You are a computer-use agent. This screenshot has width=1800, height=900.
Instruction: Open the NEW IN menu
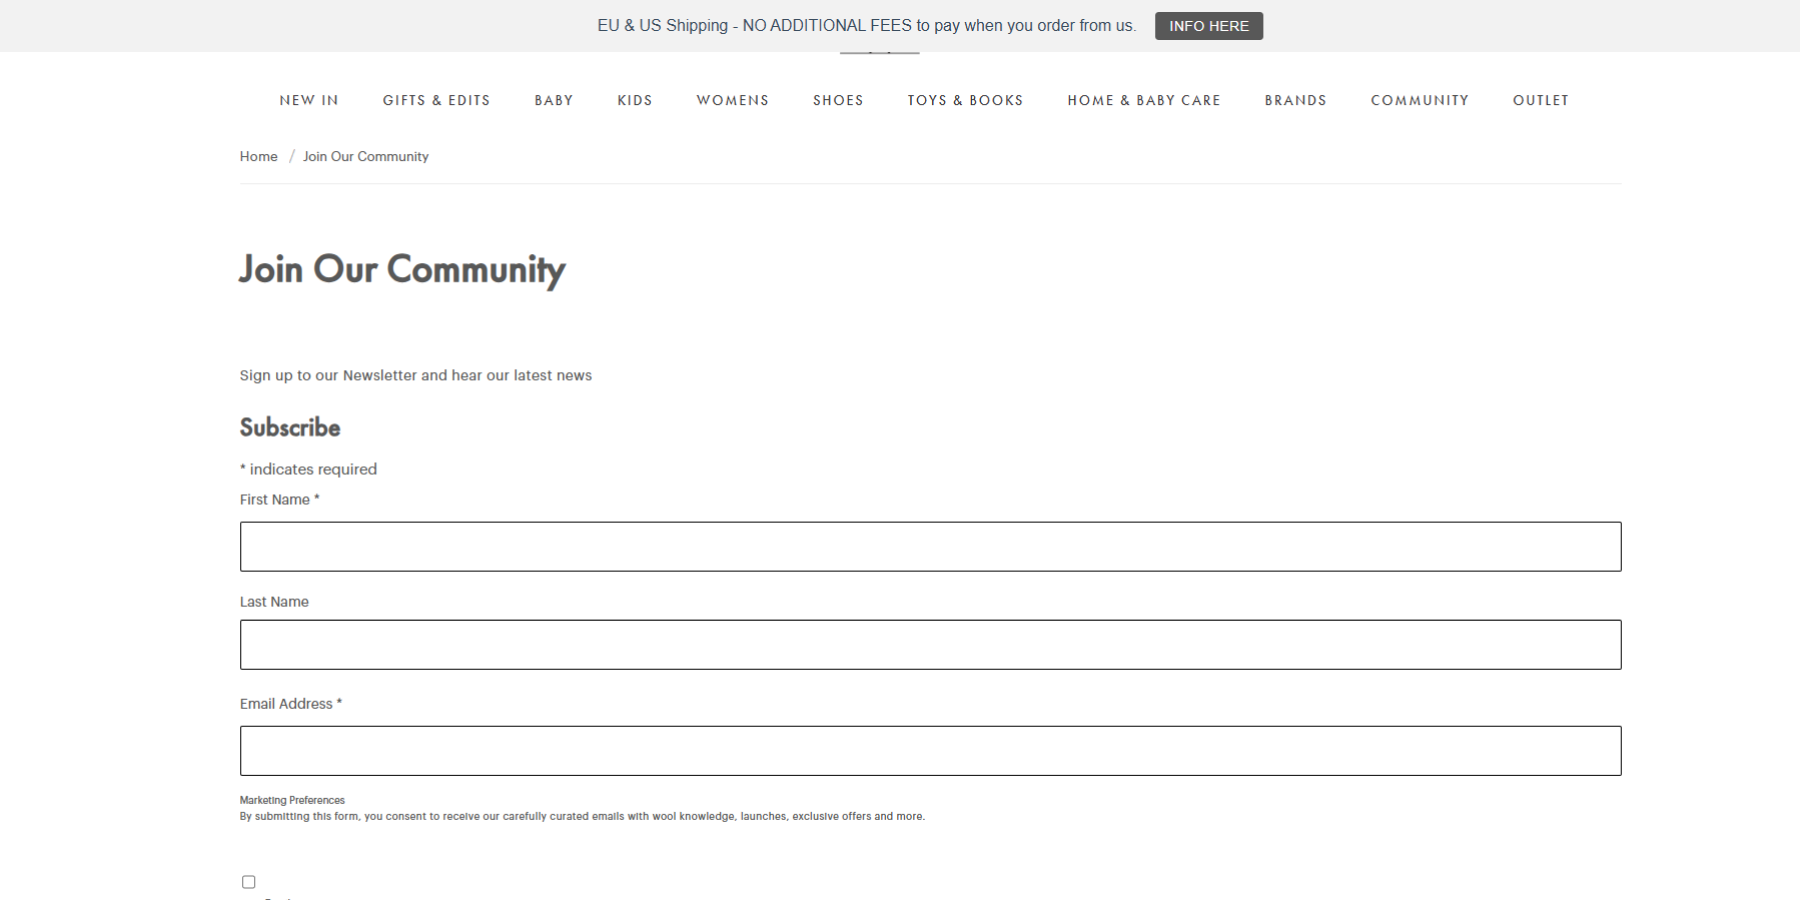pyautogui.click(x=309, y=100)
